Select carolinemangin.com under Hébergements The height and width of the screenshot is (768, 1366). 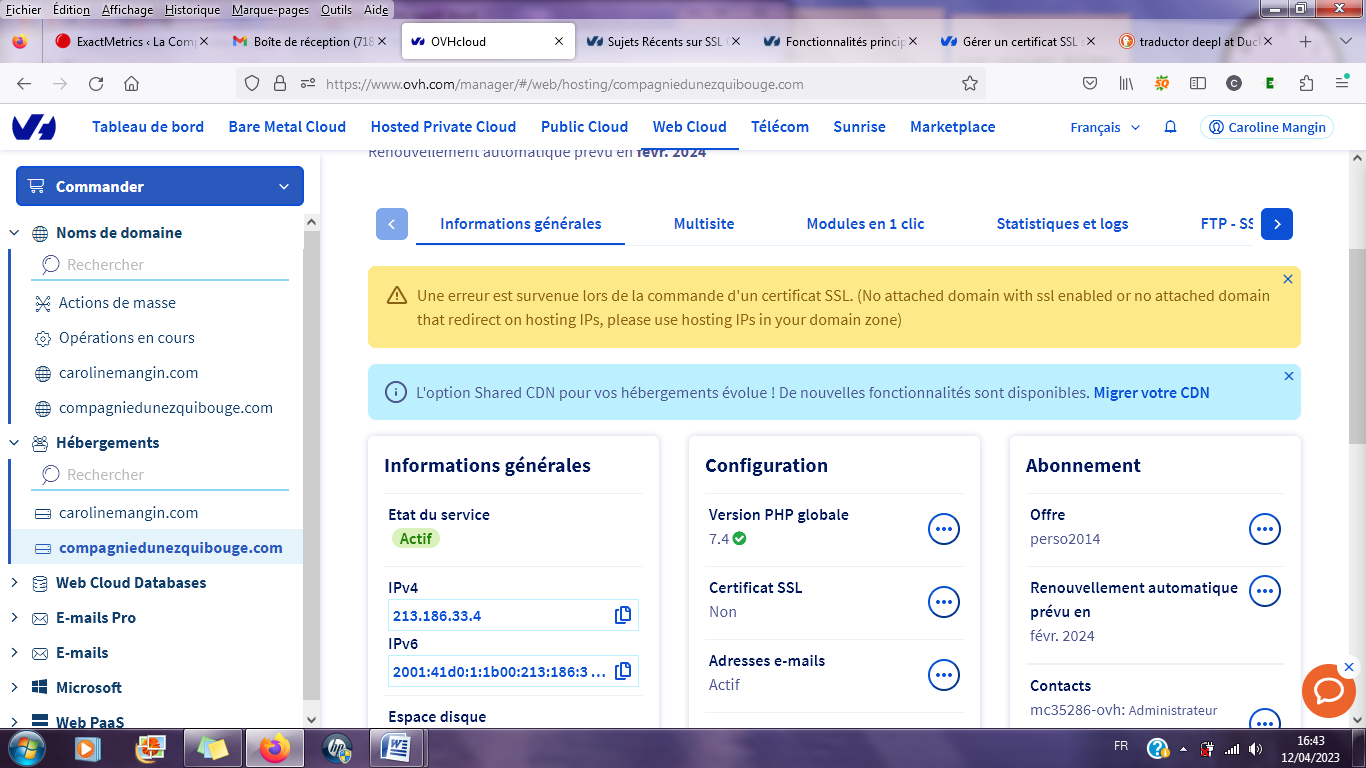(128, 513)
